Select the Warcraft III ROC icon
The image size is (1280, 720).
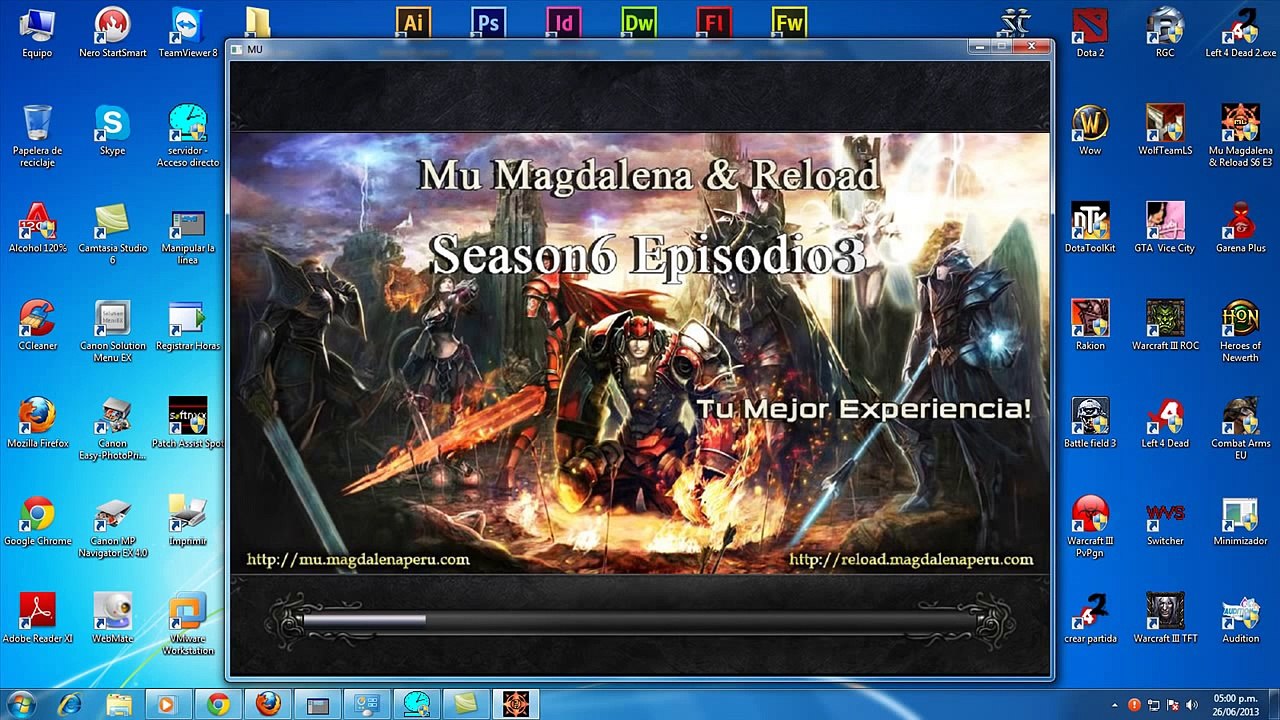(x=1165, y=325)
